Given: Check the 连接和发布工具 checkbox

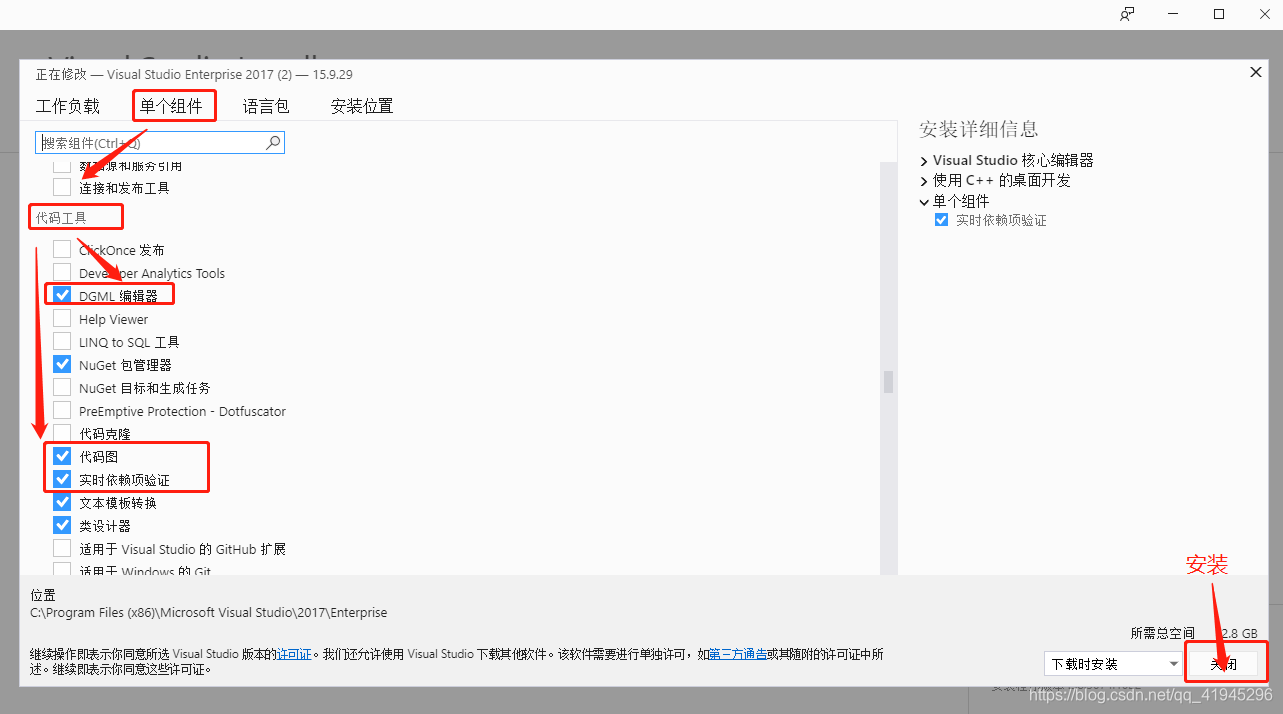Looking at the screenshot, I should pos(62,187).
